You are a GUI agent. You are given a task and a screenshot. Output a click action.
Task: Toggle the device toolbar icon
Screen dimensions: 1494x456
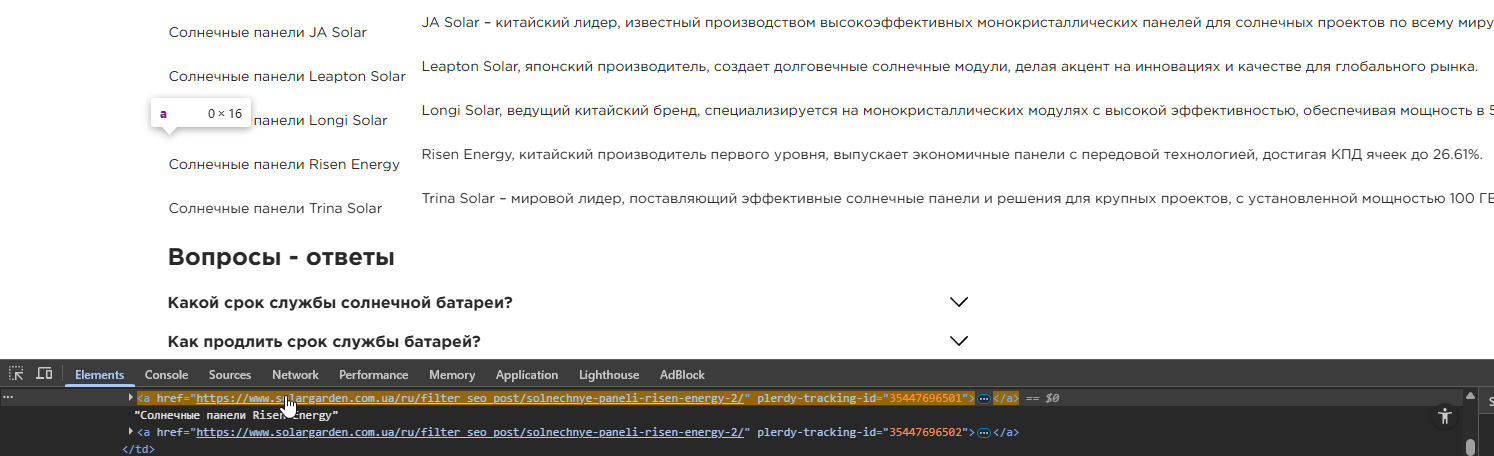click(x=44, y=374)
